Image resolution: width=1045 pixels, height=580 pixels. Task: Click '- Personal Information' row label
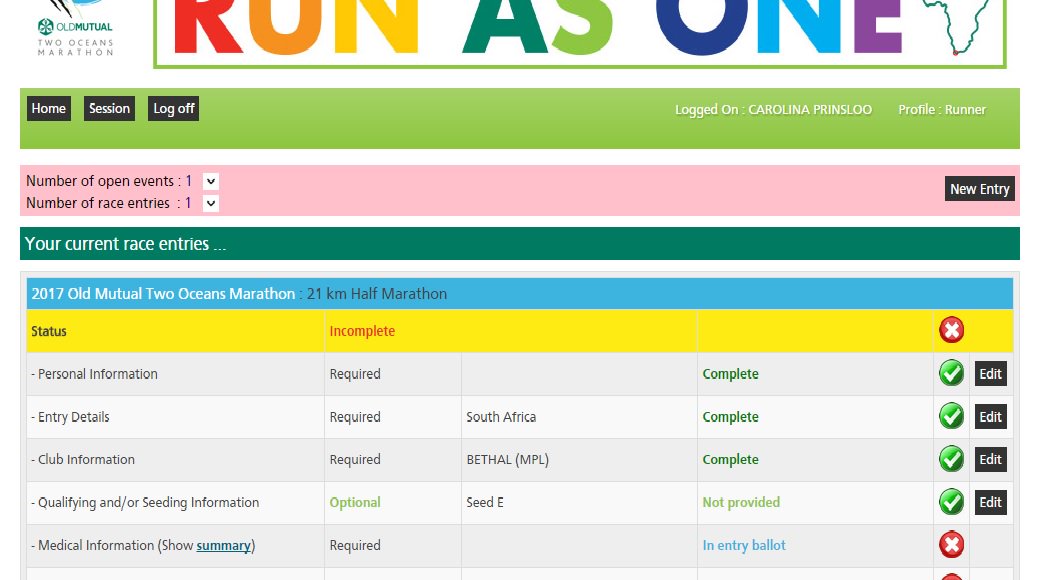pyautogui.click(x=95, y=374)
